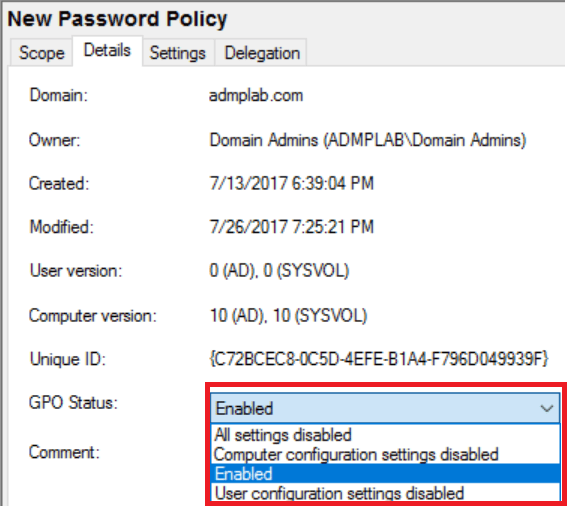Click the admplab.com domain value
Viewport: 567px width, 506px height.
click(256, 96)
